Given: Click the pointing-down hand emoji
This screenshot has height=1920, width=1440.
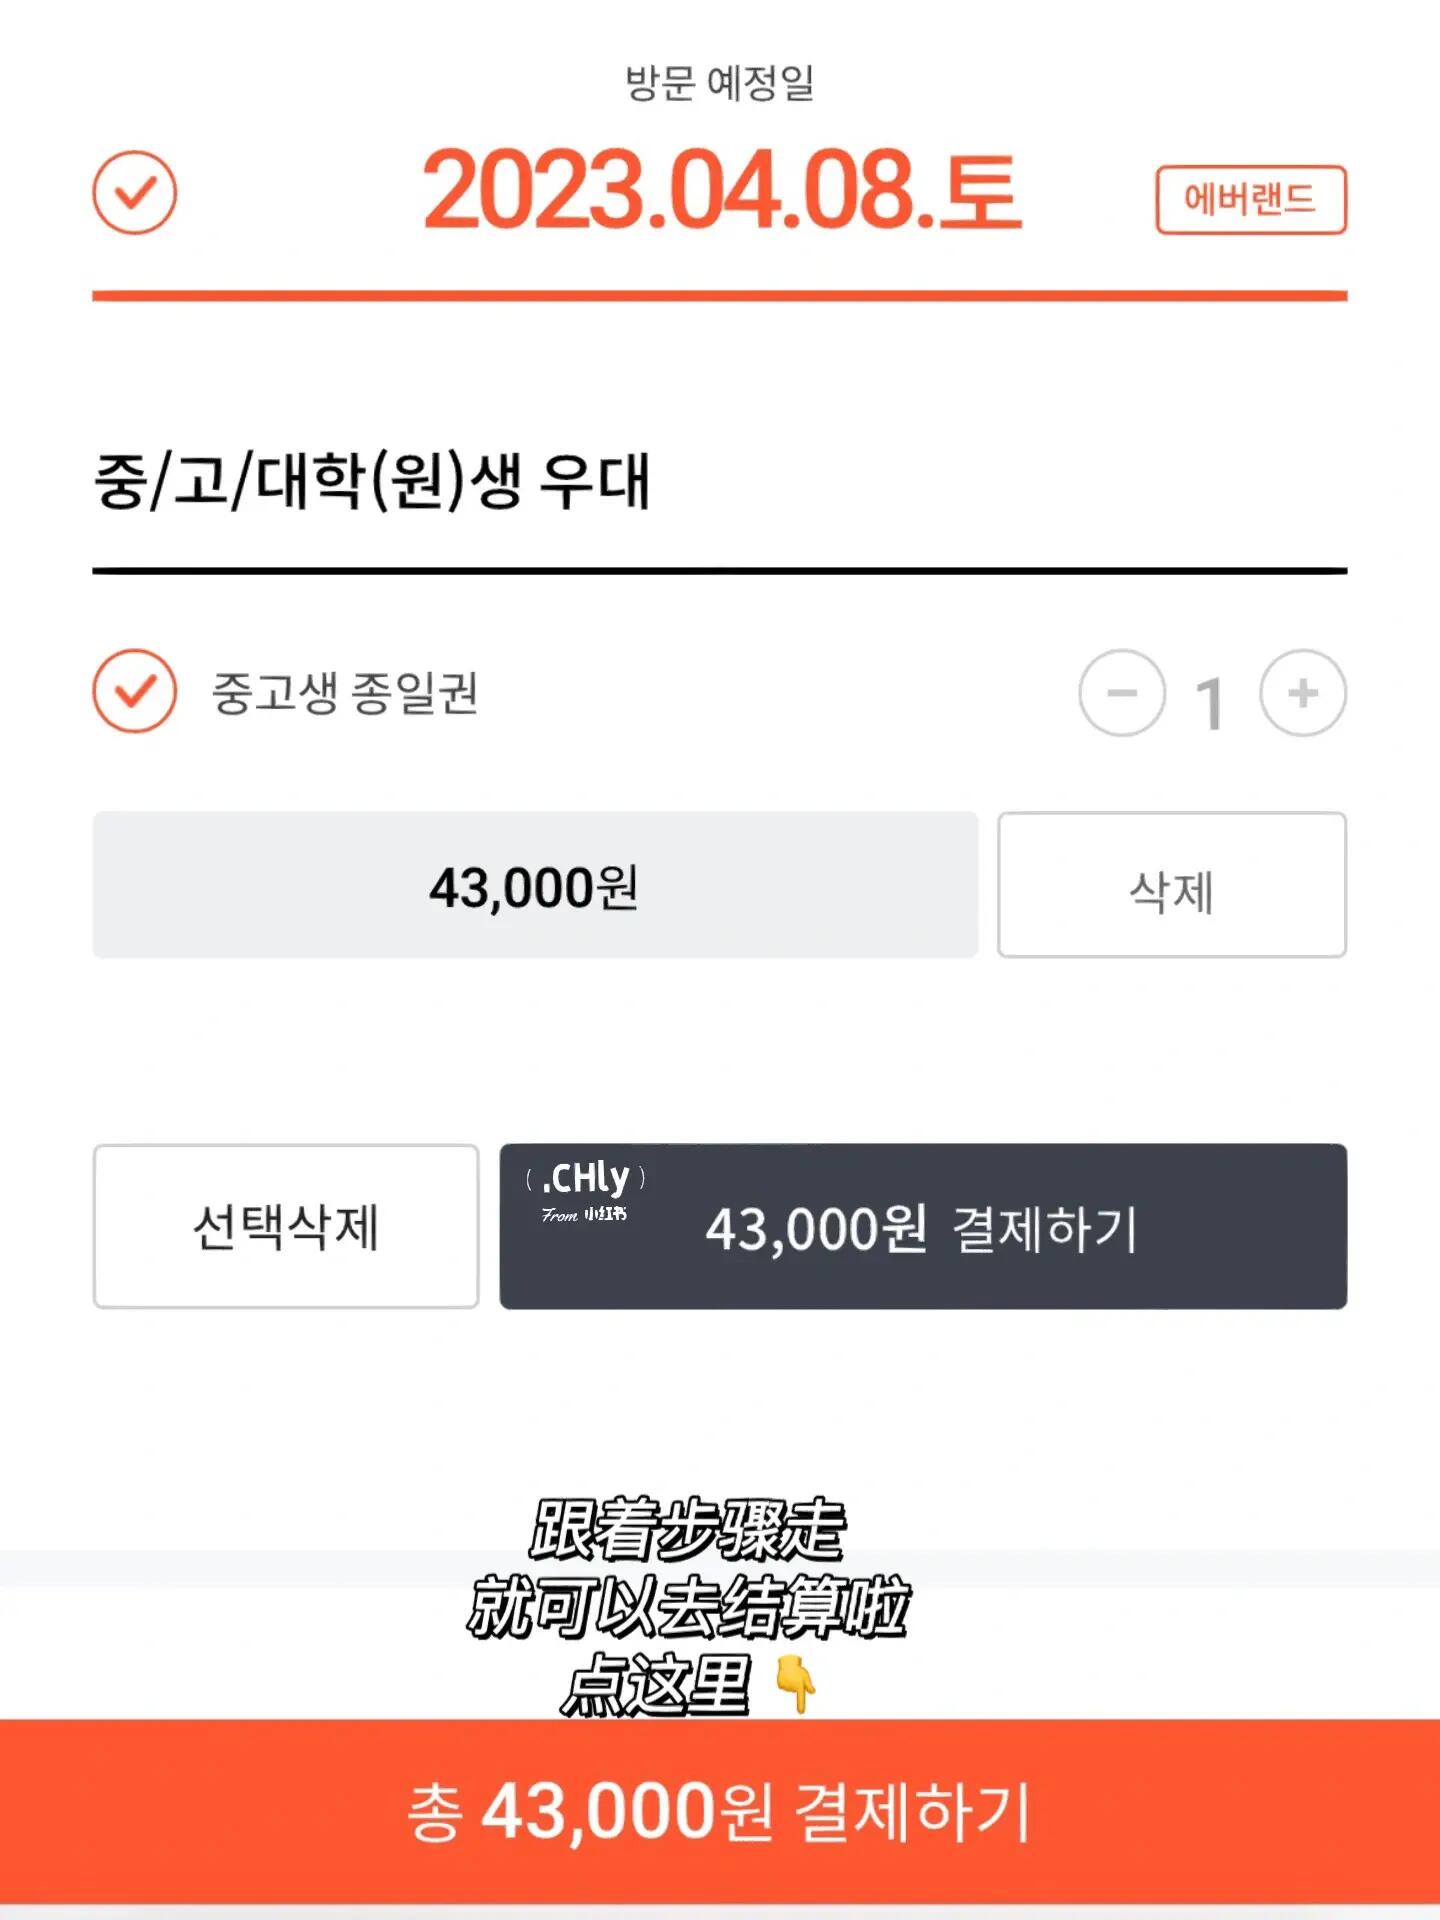Looking at the screenshot, I should pyautogui.click(x=797, y=1684).
